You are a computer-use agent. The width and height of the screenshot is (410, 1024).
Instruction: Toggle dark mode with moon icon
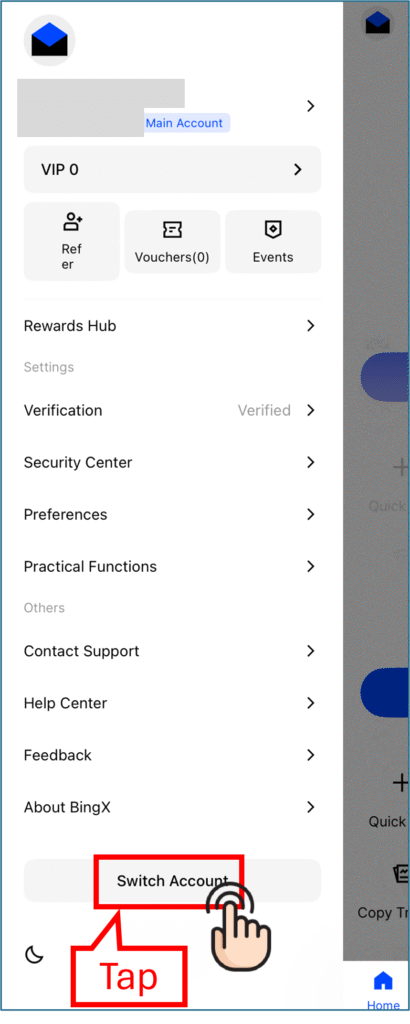click(x=34, y=955)
